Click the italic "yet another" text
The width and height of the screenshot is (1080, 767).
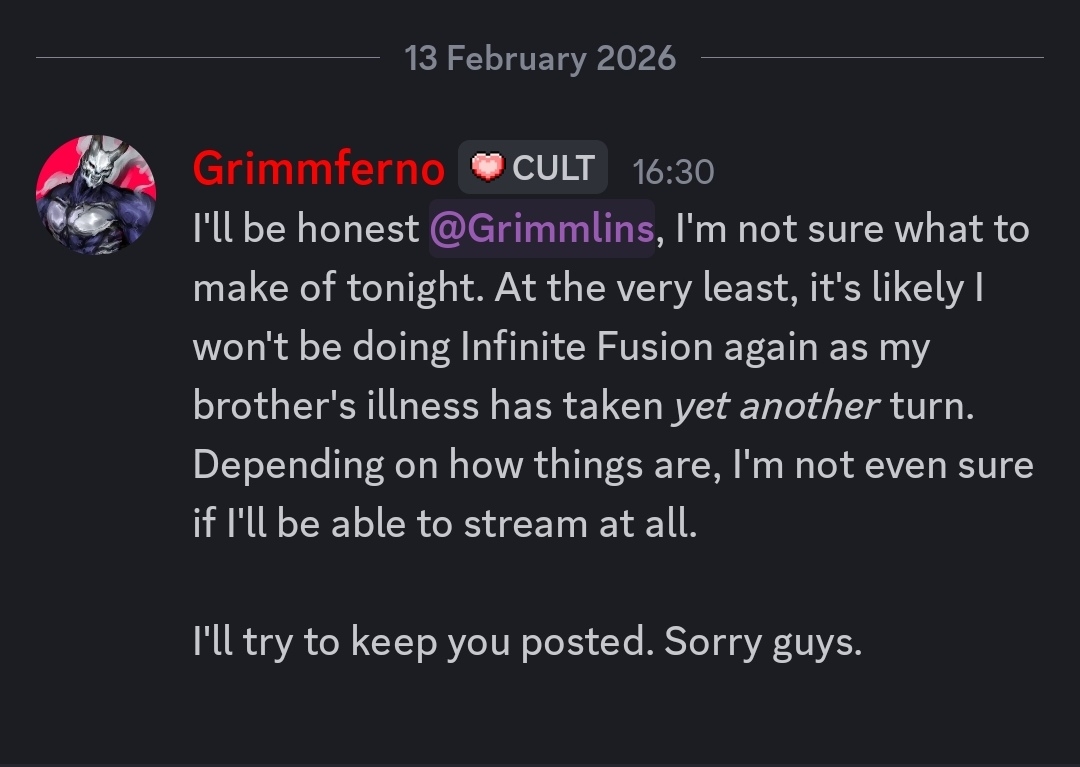click(x=776, y=406)
